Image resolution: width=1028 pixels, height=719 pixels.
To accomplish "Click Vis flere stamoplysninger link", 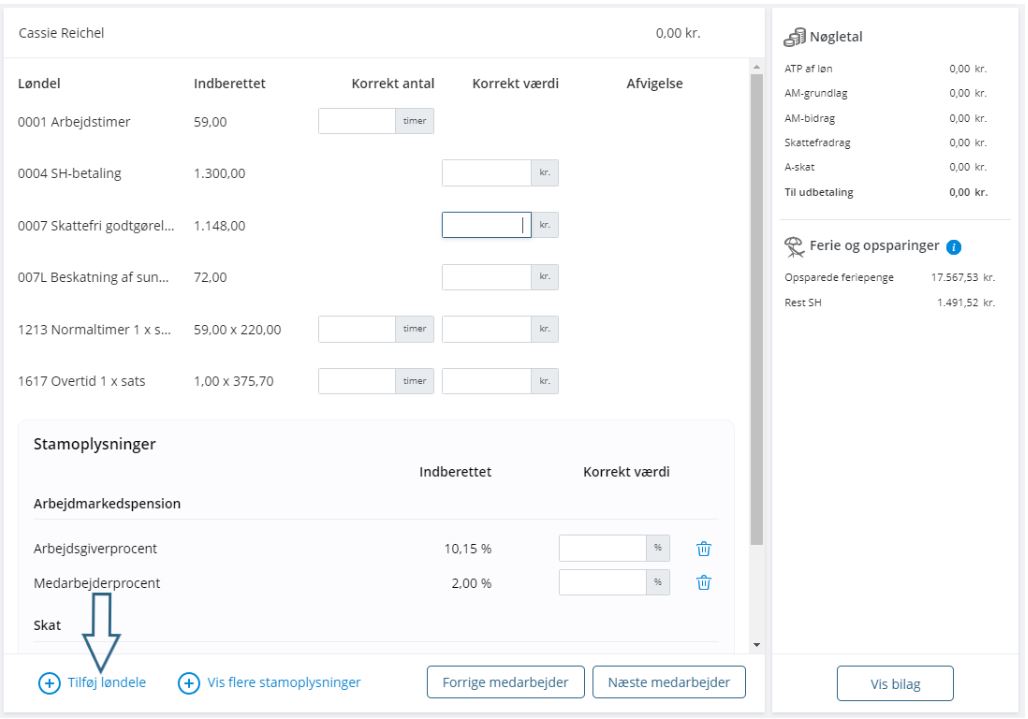I will pos(283,683).
